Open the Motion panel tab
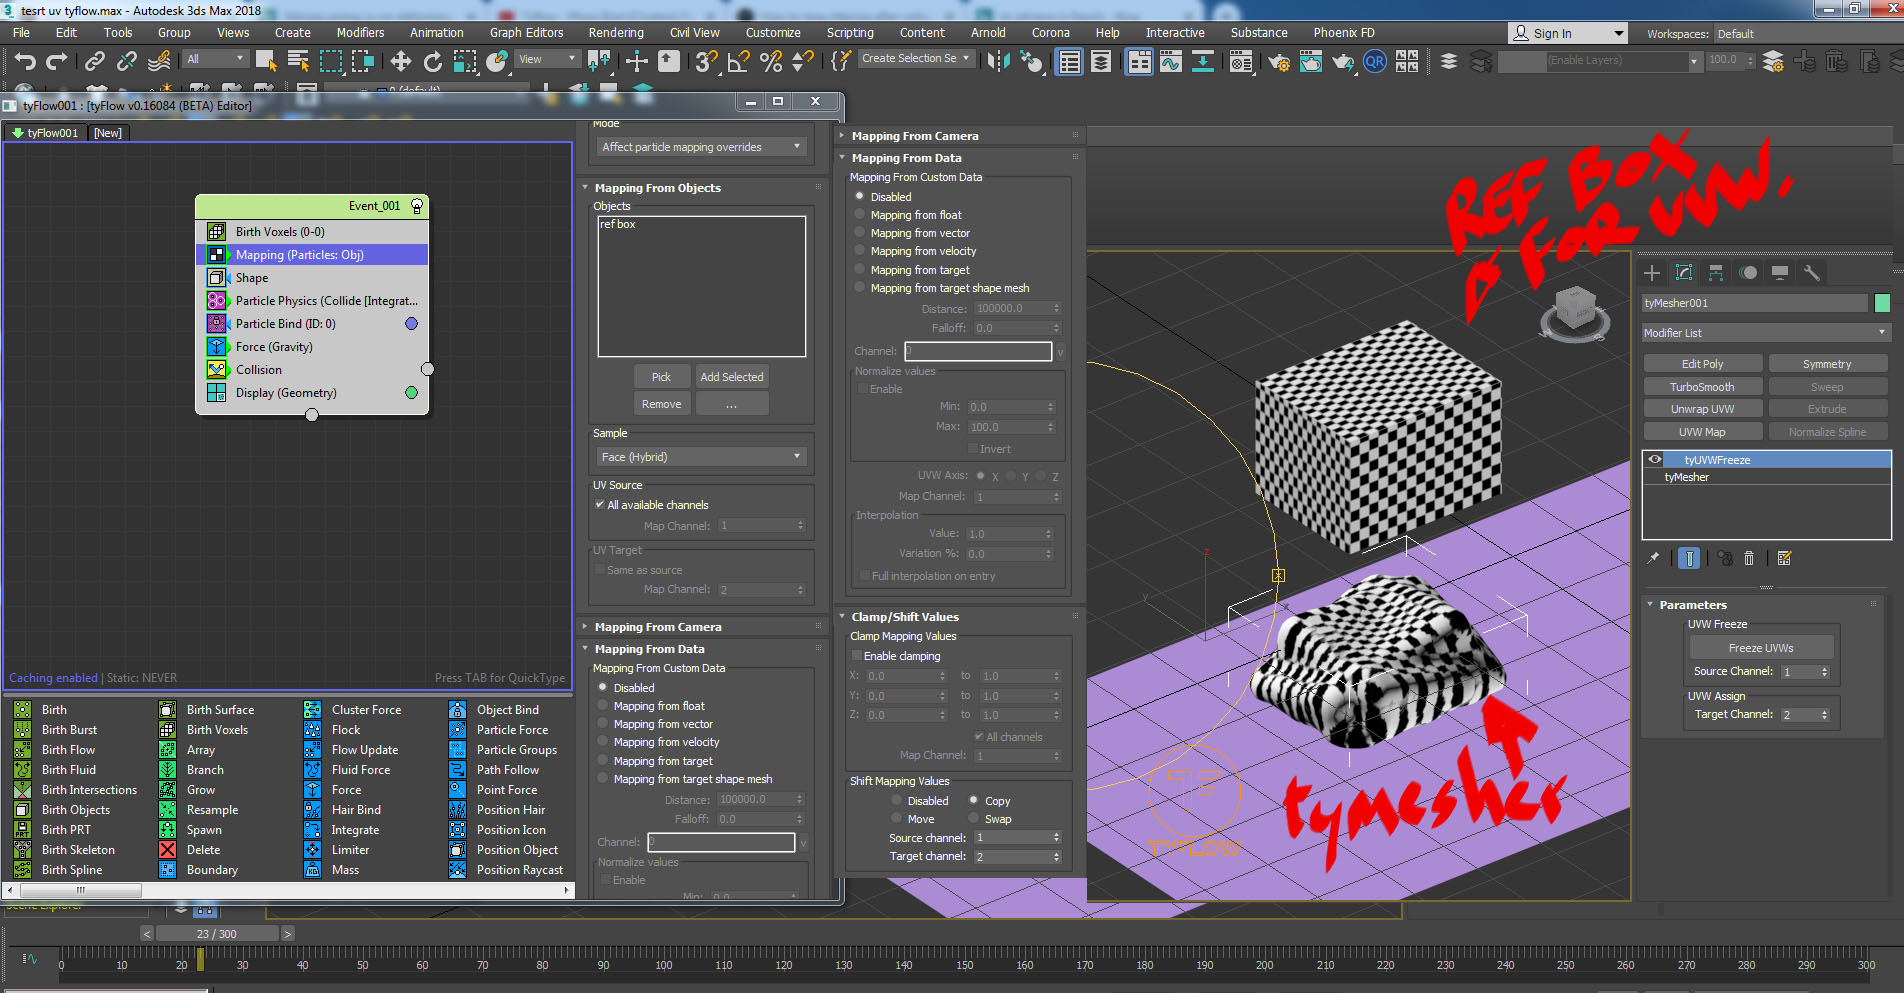Screen dimensions: 1904x993 tap(1748, 273)
